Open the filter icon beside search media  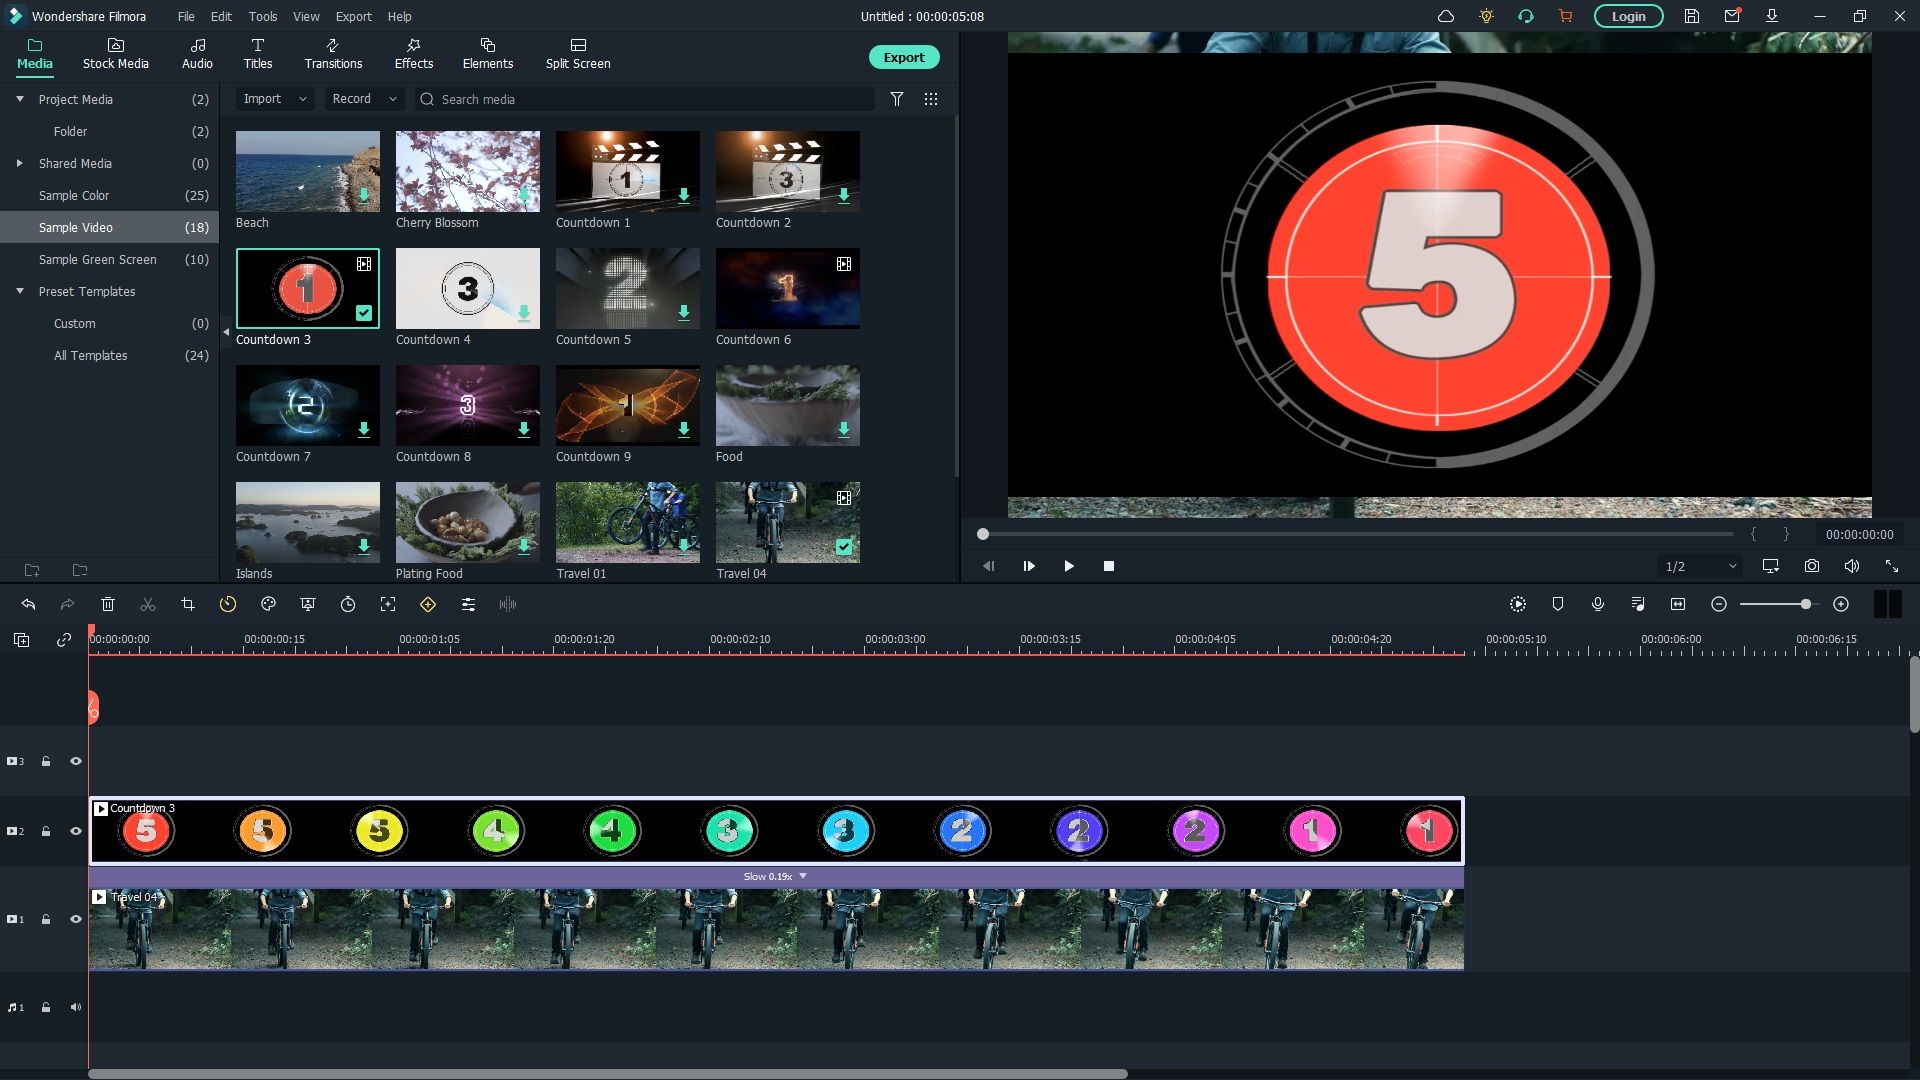(x=897, y=99)
